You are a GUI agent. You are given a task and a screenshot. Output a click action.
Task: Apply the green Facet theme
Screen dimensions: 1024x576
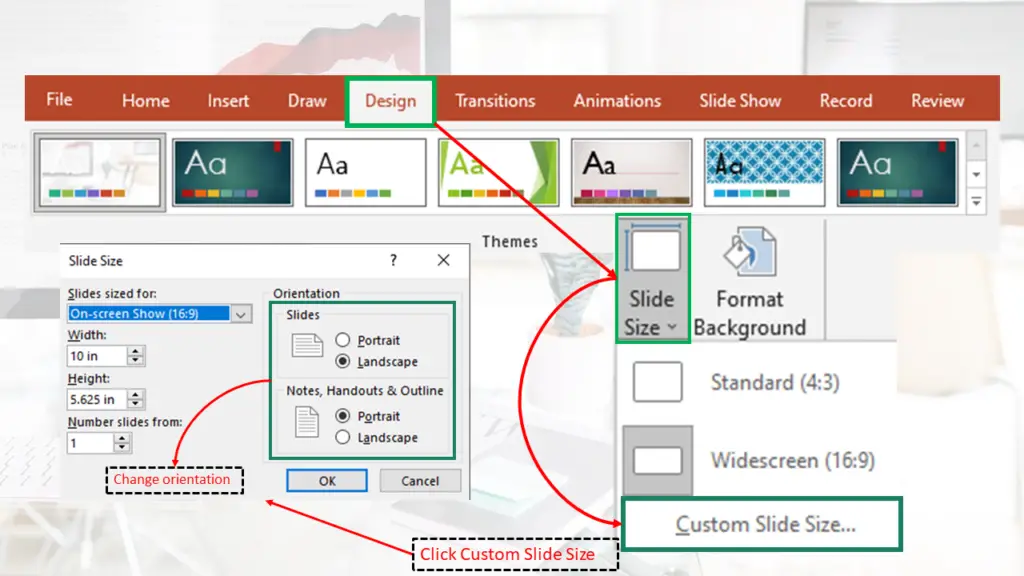point(498,171)
